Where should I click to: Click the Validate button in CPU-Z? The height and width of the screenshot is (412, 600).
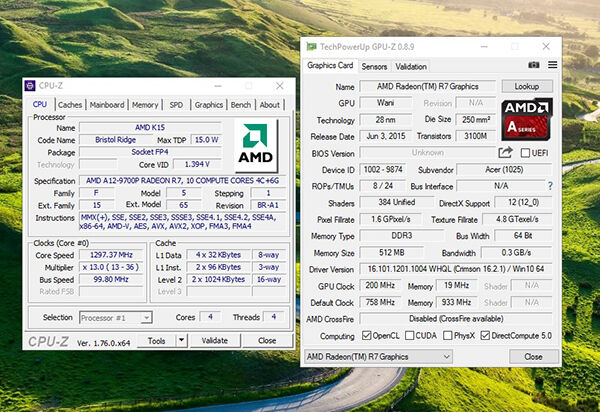(x=215, y=340)
